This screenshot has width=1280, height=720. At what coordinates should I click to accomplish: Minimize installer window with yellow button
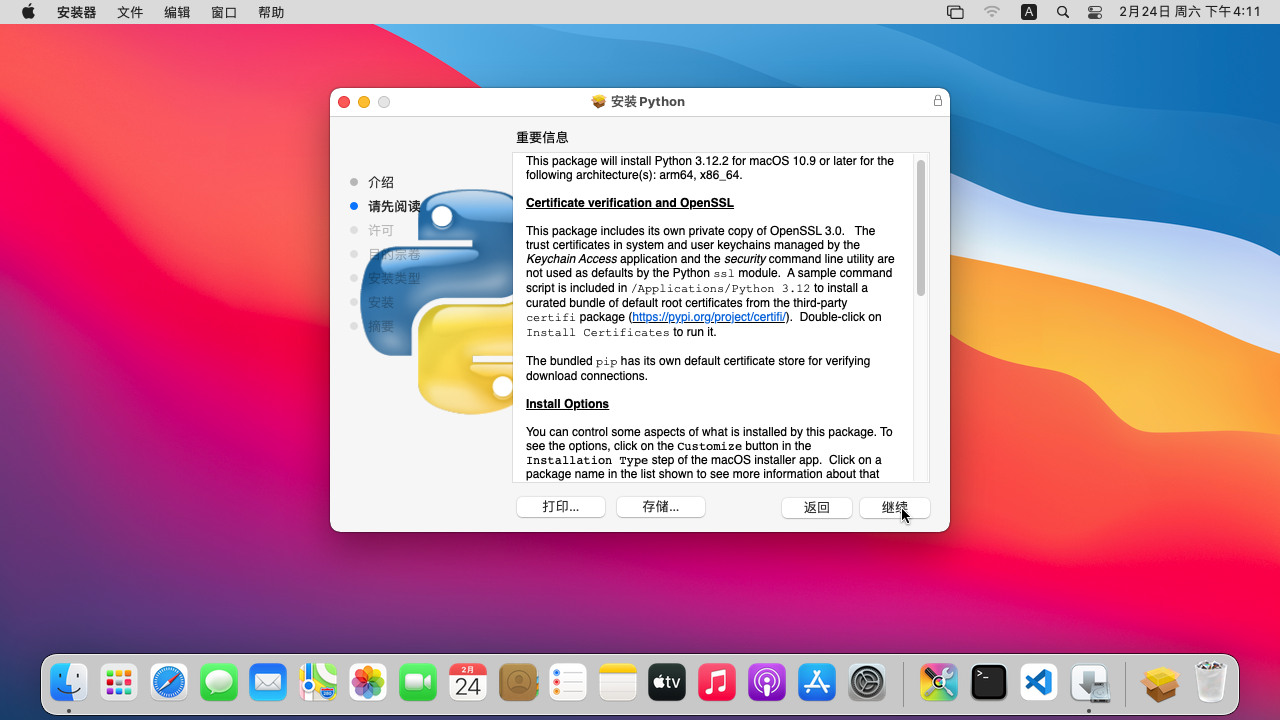point(364,102)
